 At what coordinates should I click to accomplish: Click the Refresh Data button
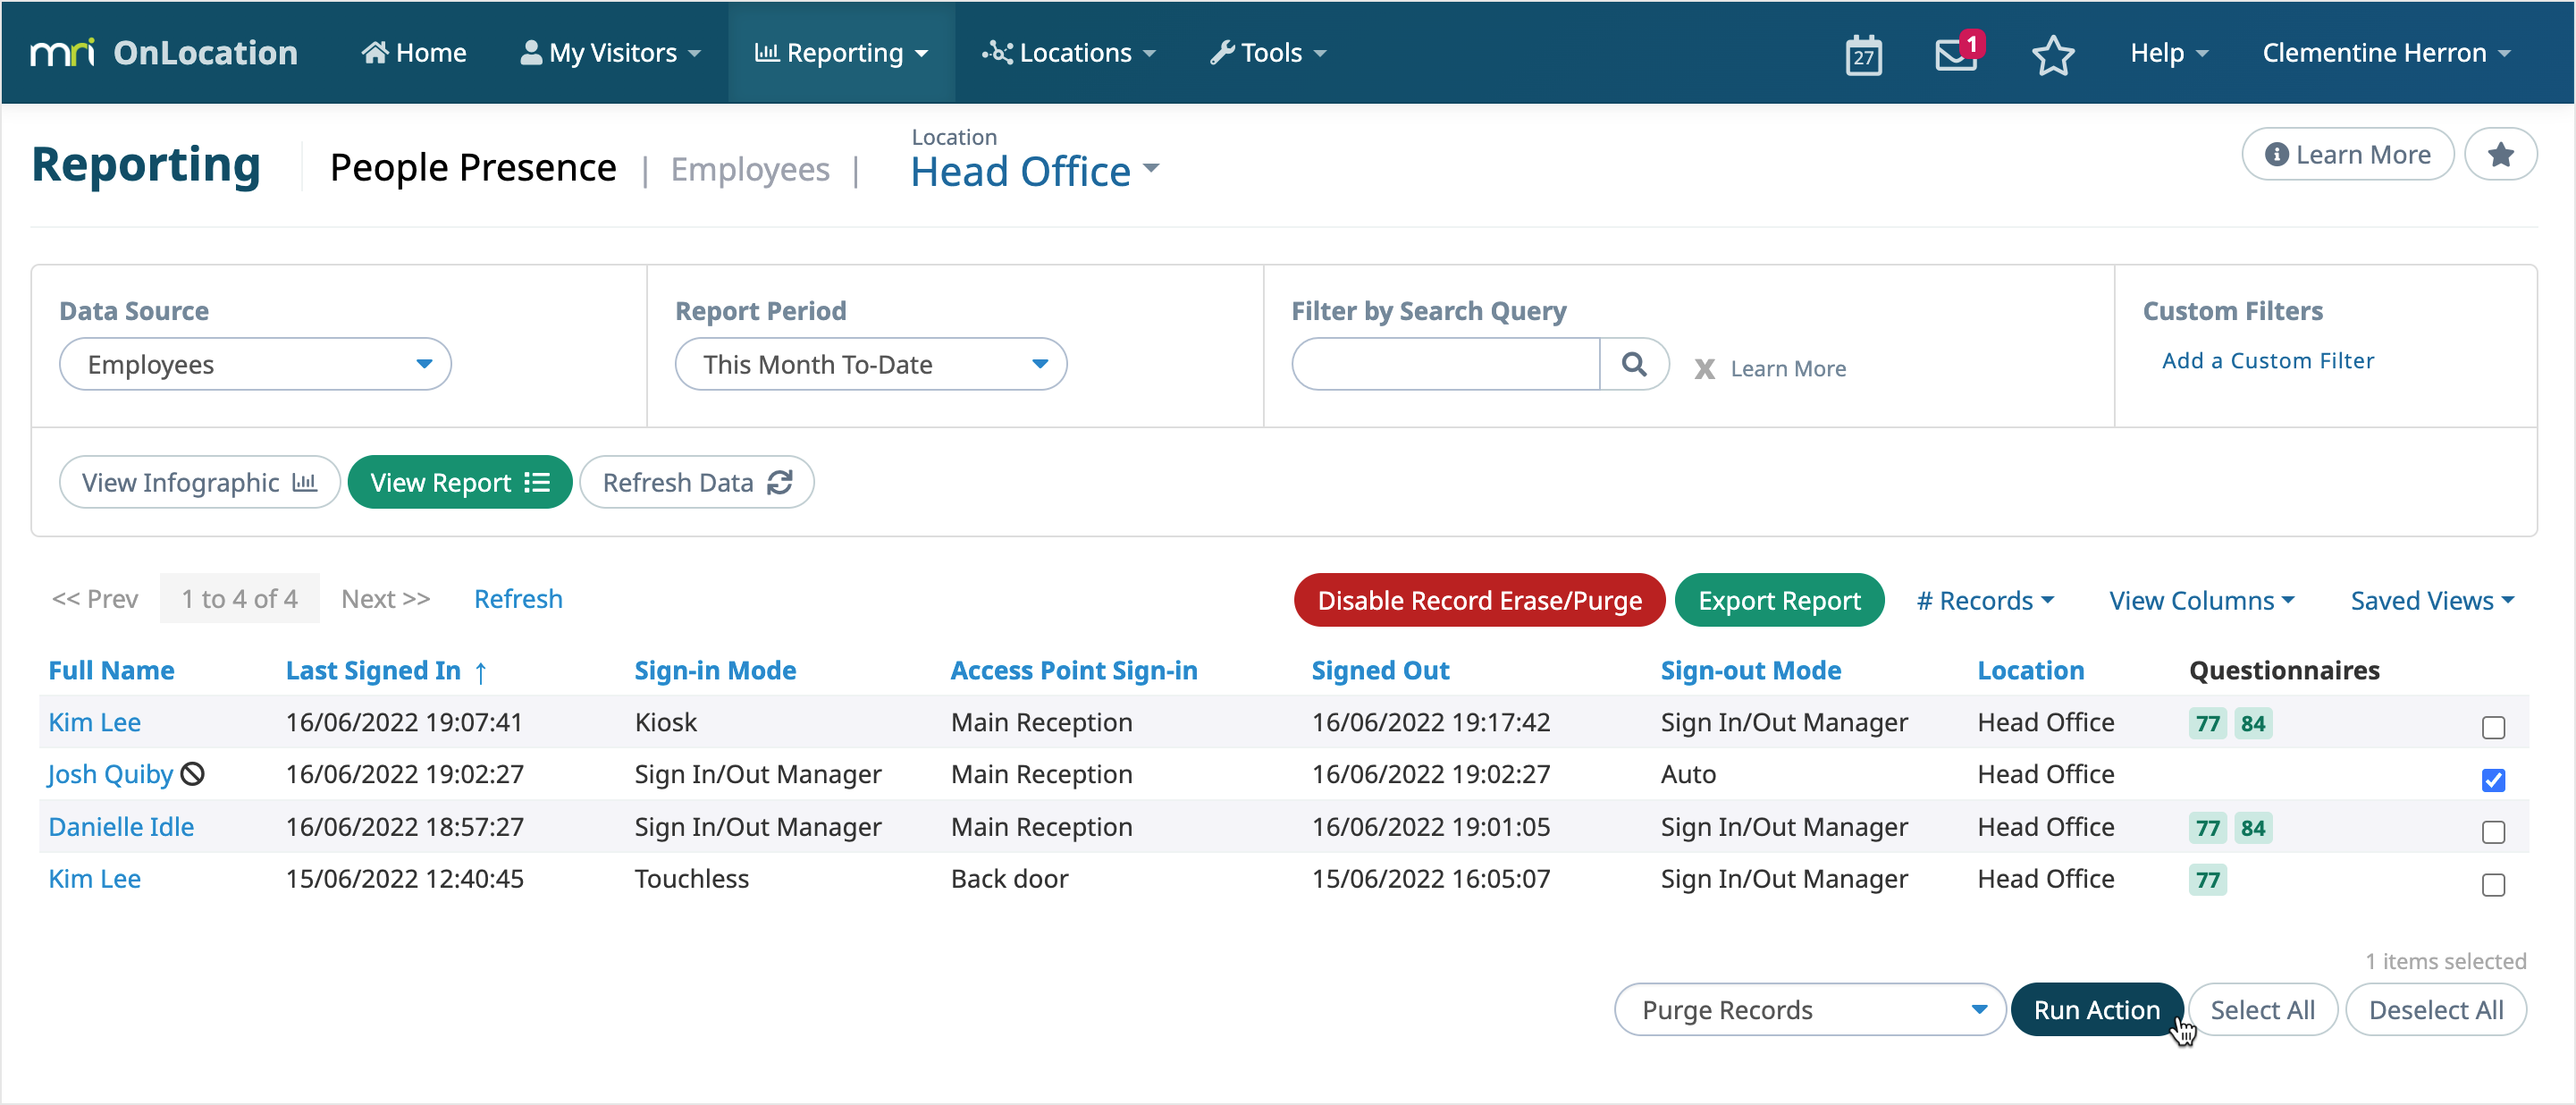[696, 482]
